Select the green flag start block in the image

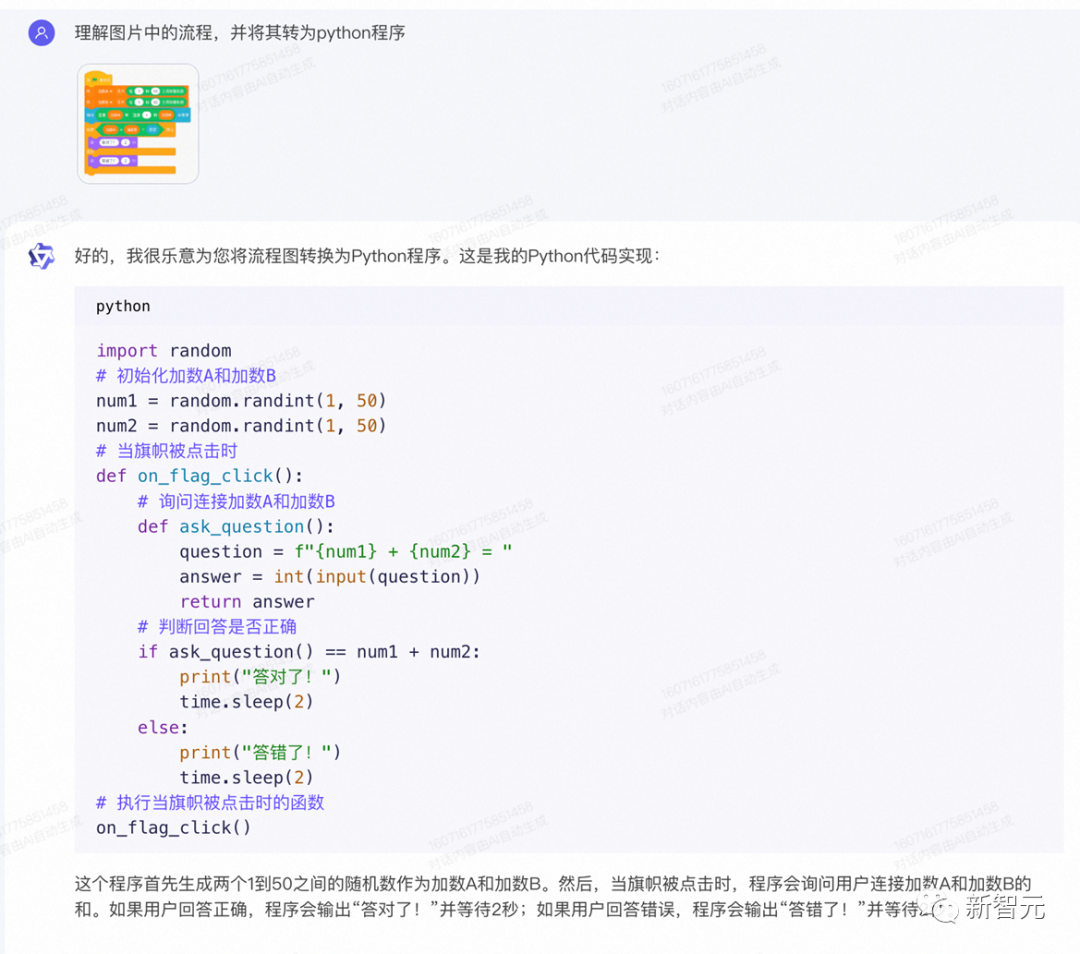[x=96, y=78]
